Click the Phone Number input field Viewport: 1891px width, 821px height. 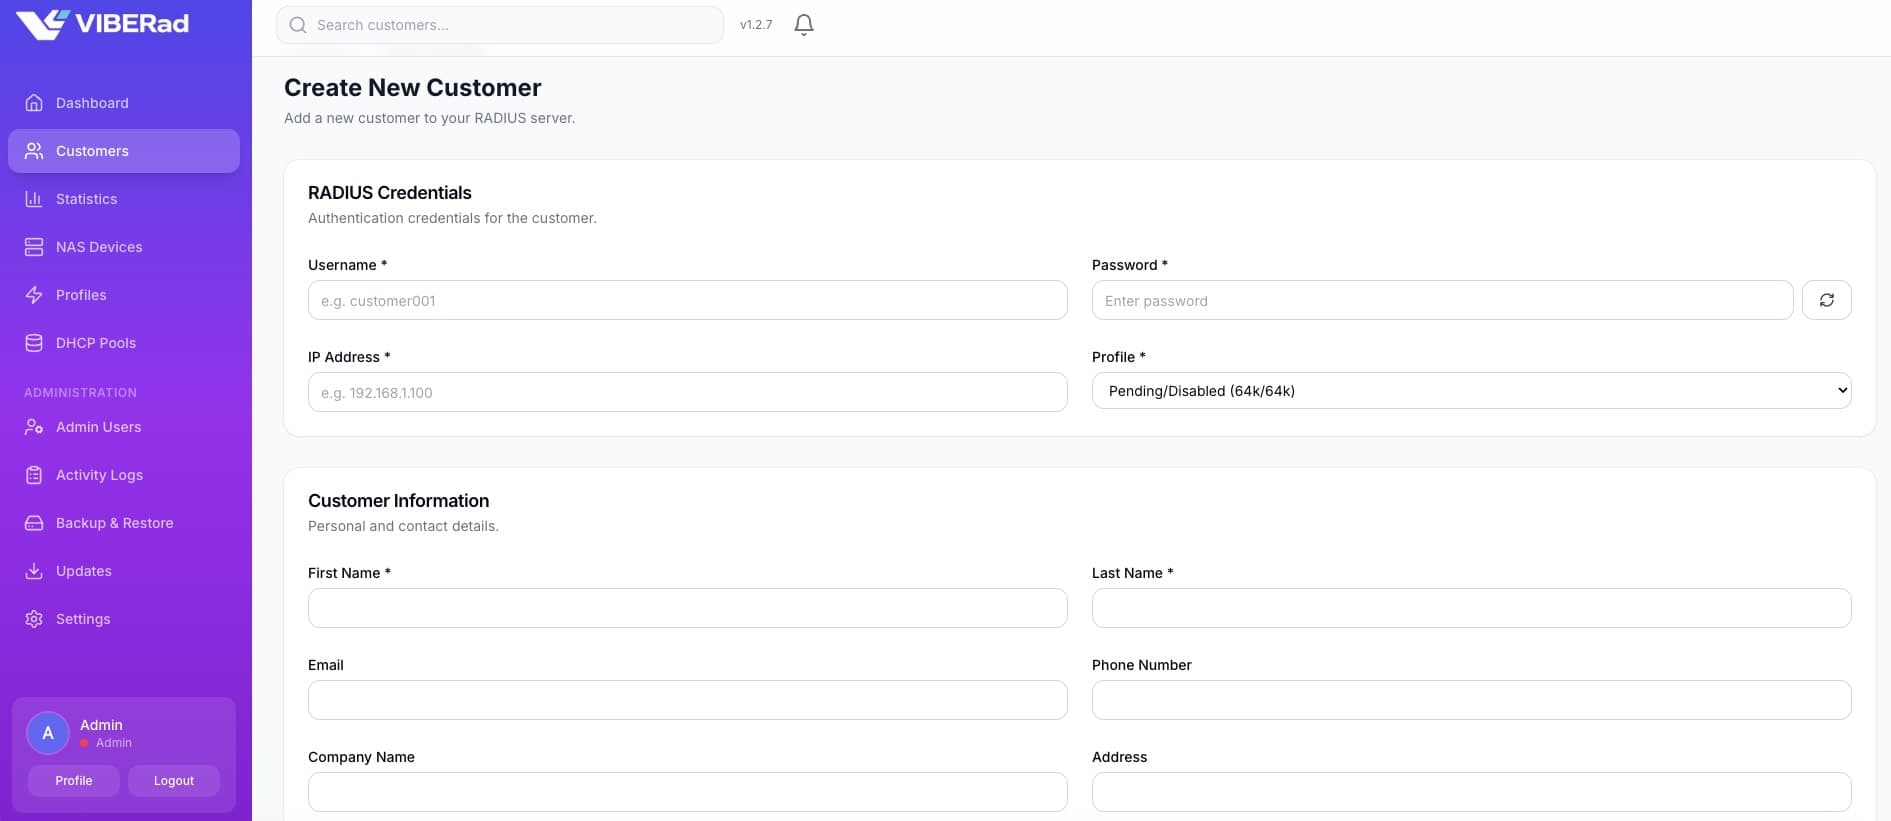[1471, 700]
